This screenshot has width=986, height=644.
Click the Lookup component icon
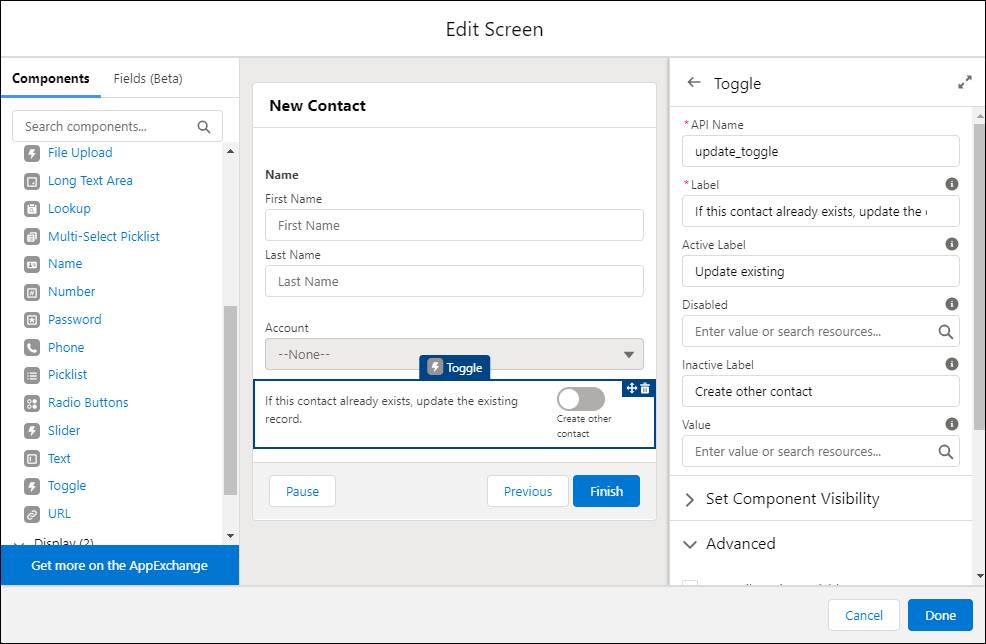(x=31, y=208)
